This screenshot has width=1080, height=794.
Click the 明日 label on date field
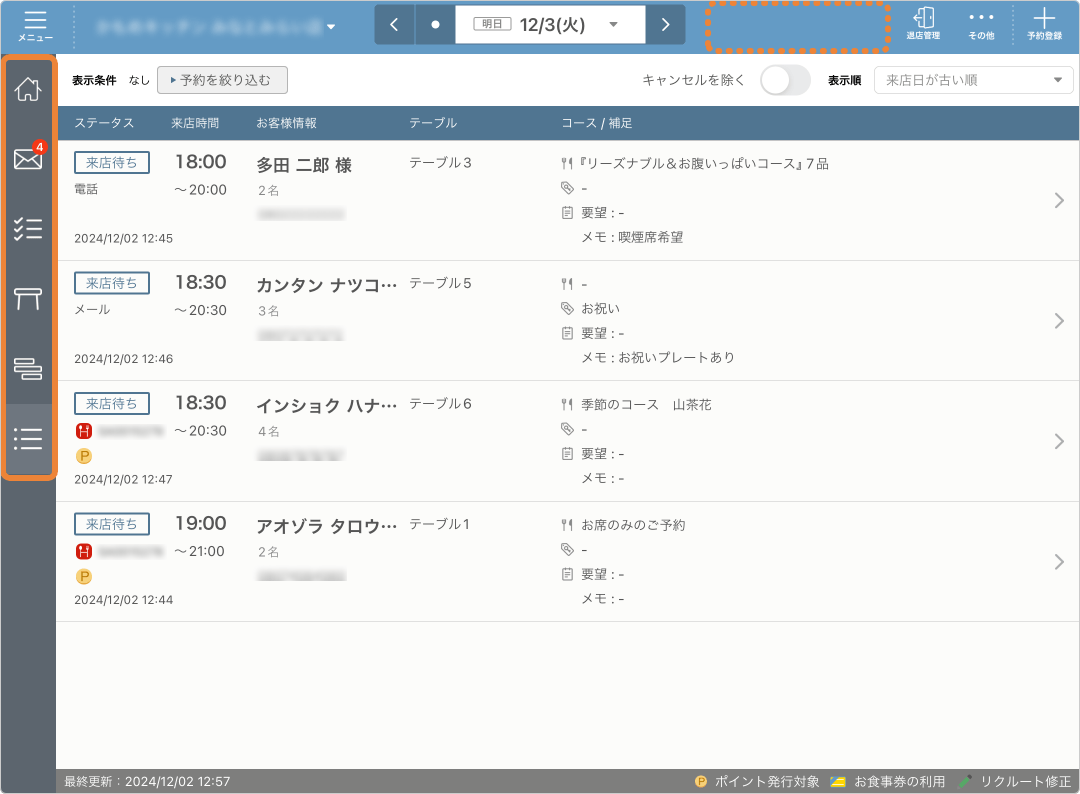[x=492, y=24]
